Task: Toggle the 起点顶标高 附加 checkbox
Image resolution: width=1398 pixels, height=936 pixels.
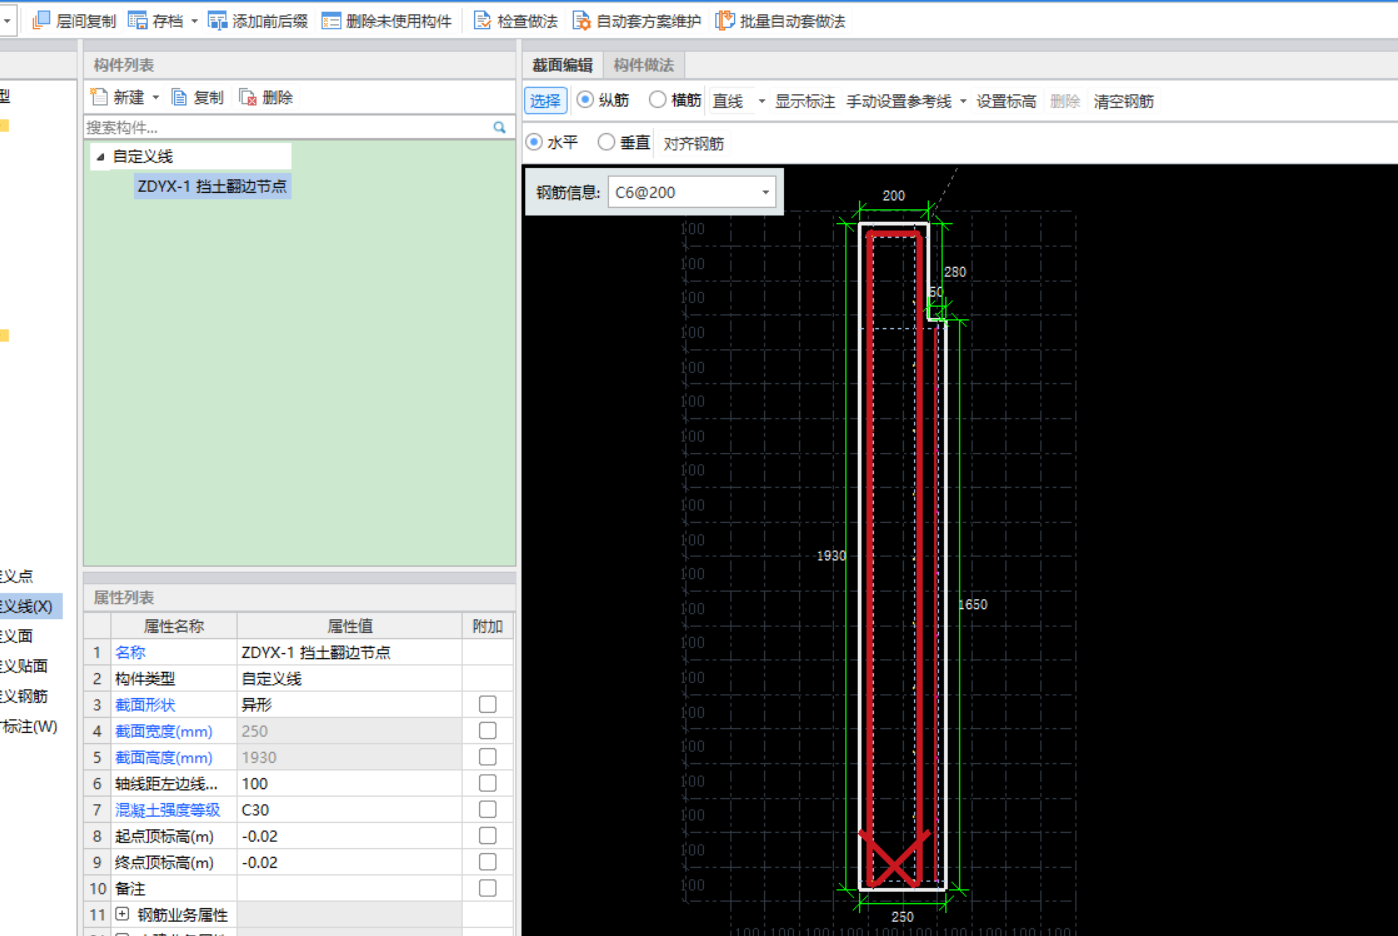Action: [x=488, y=835]
